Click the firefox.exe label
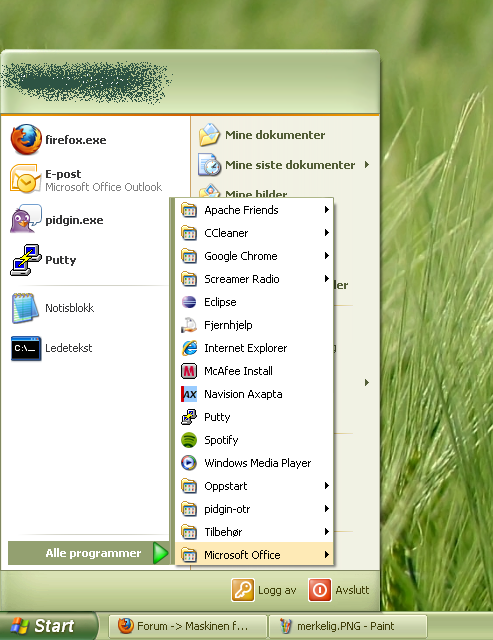This screenshot has width=493, height=640. pyautogui.click(x=76, y=140)
